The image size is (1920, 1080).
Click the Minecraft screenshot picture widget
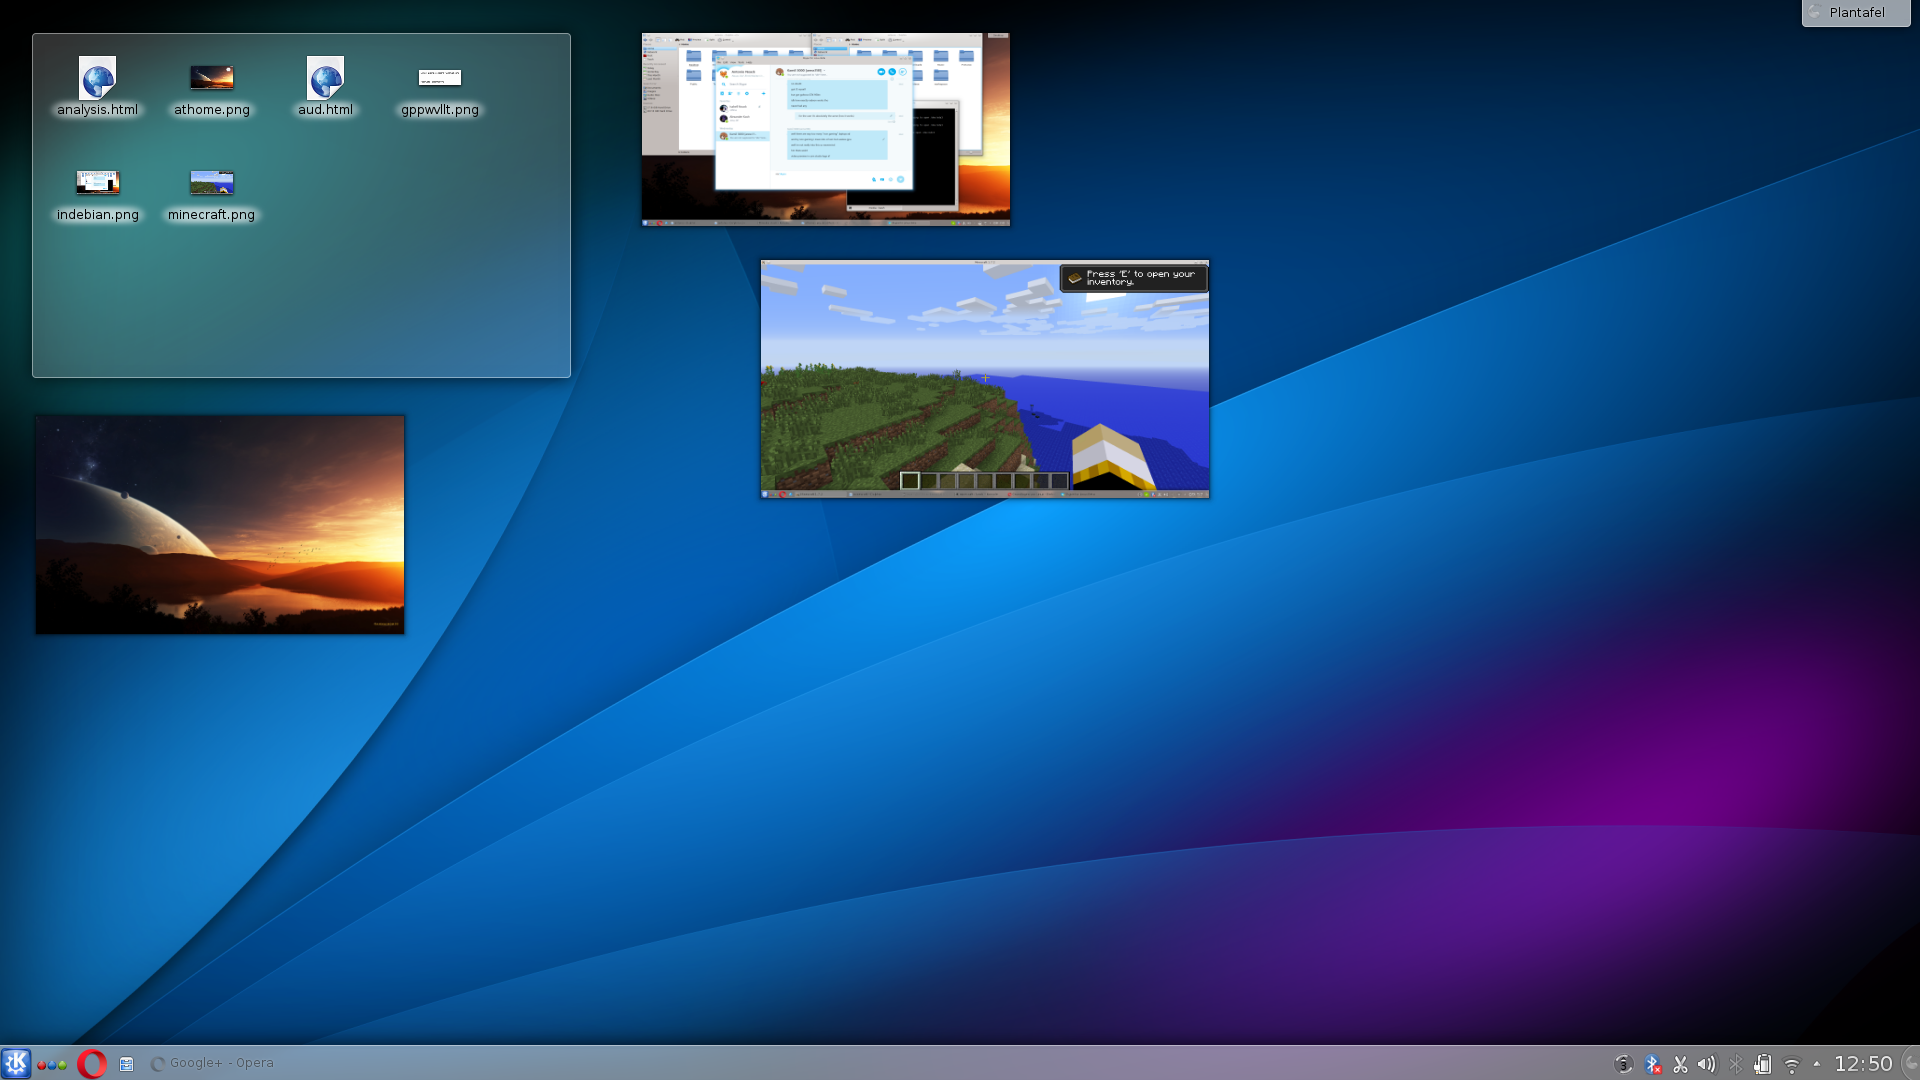point(985,379)
